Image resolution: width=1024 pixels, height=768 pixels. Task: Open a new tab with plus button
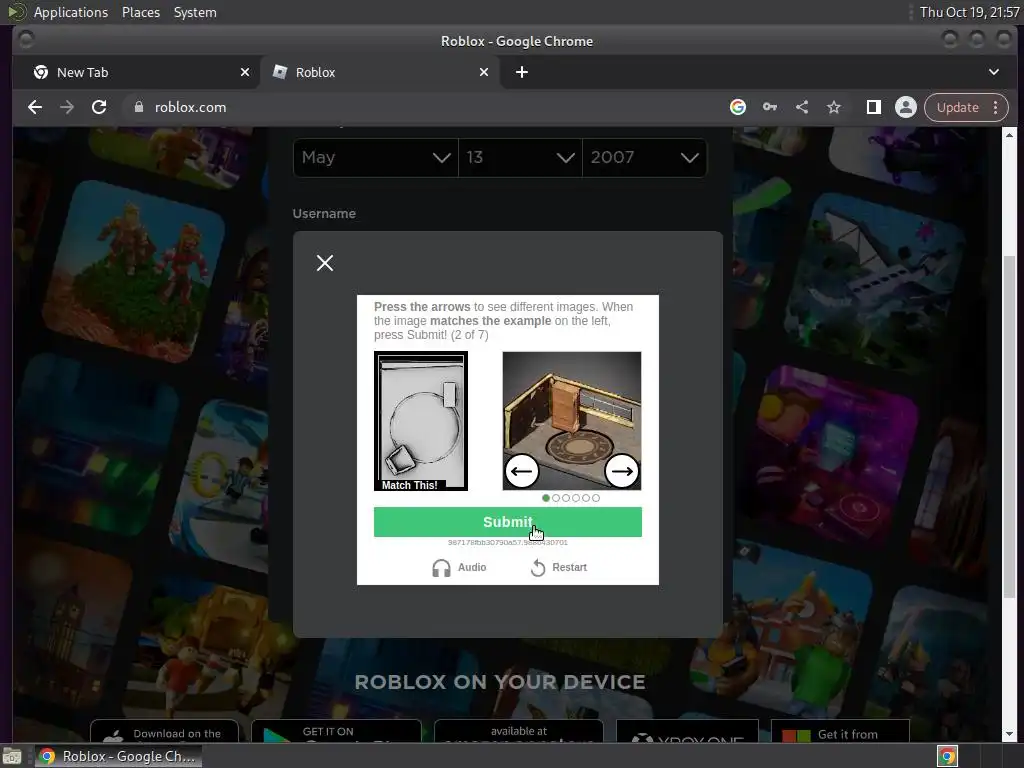point(522,72)
